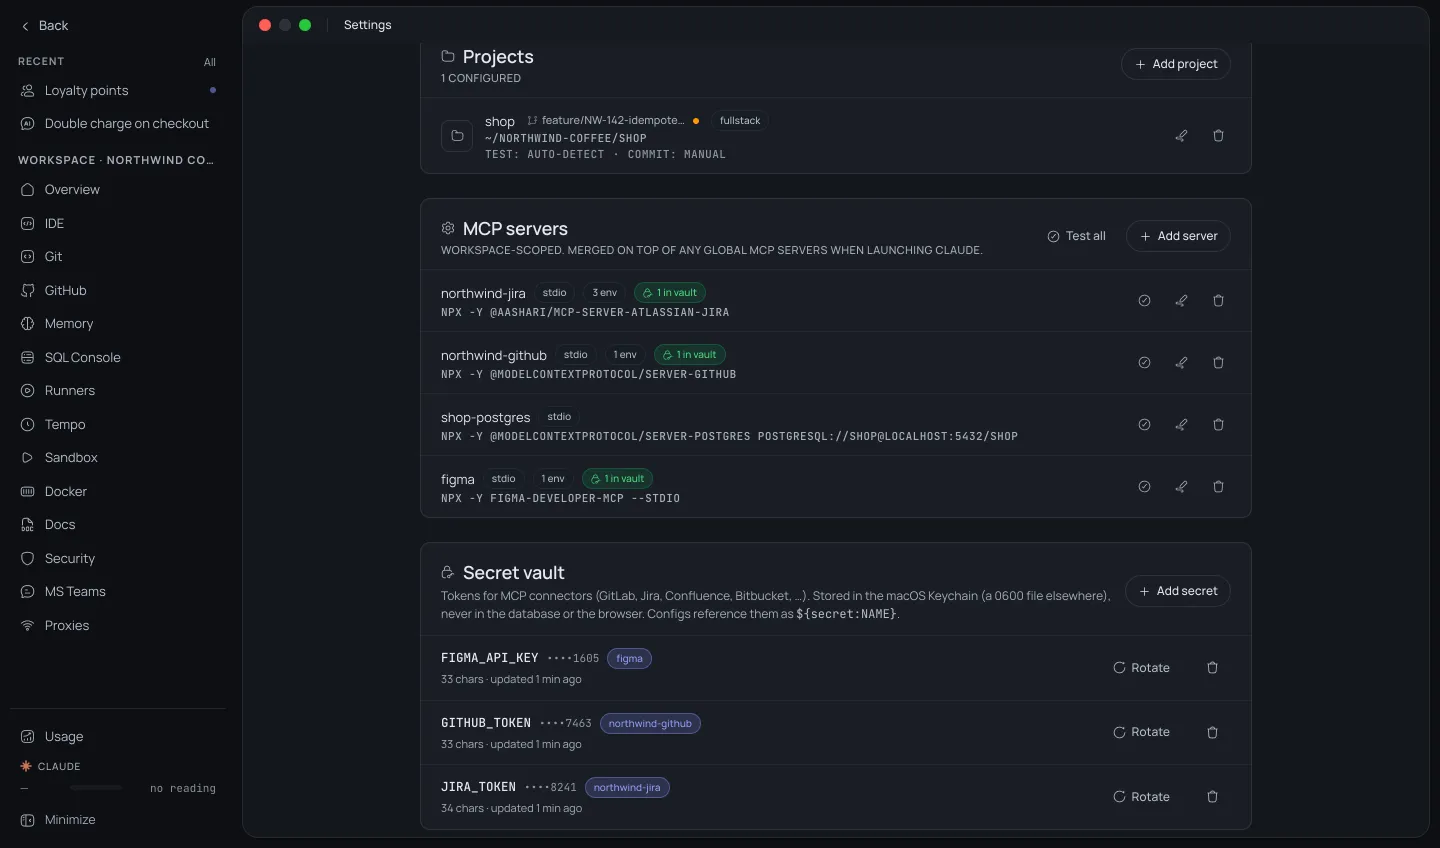Edit the northwind-jira server entry
The width and height of the screenshot is (1440, 848).
(1181, 301)
